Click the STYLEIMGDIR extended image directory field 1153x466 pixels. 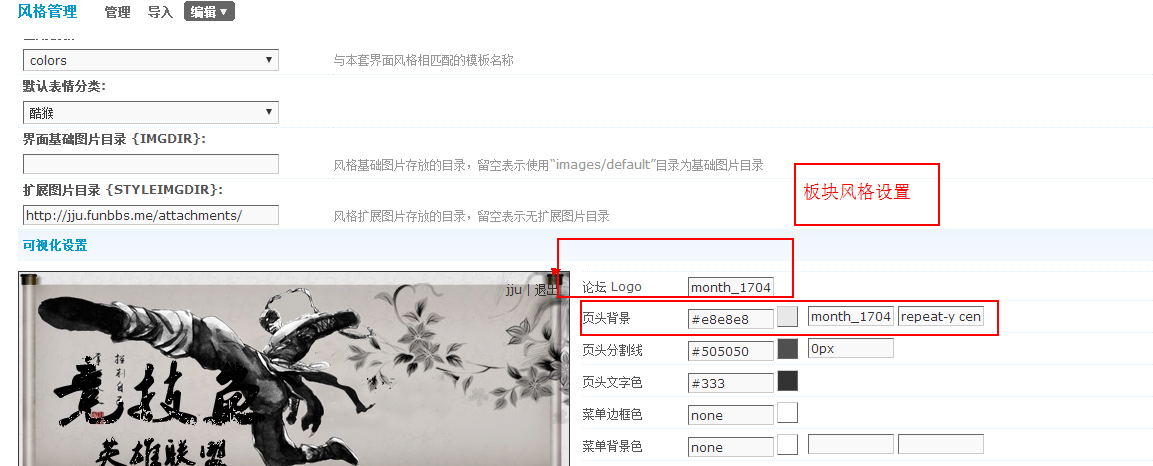(151, 215)
